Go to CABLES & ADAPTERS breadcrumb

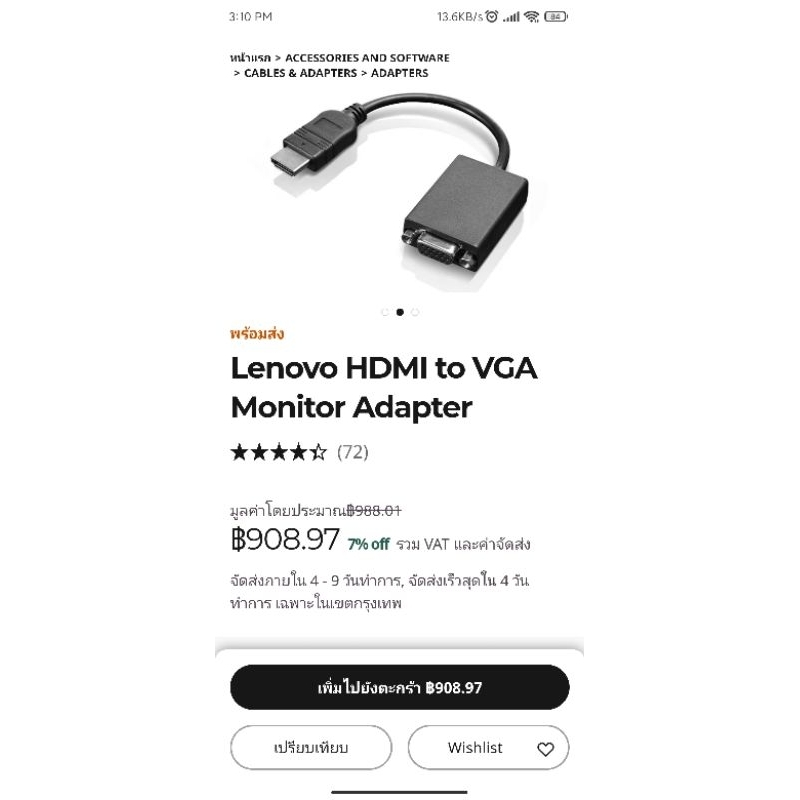[x=301, y=73]
